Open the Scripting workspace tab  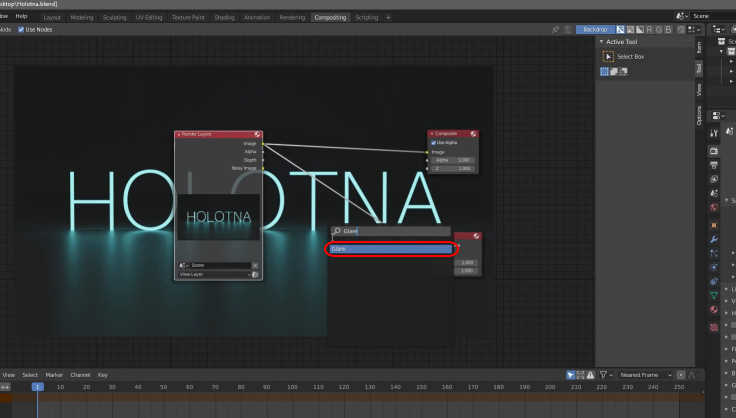[x=367, y=17]
